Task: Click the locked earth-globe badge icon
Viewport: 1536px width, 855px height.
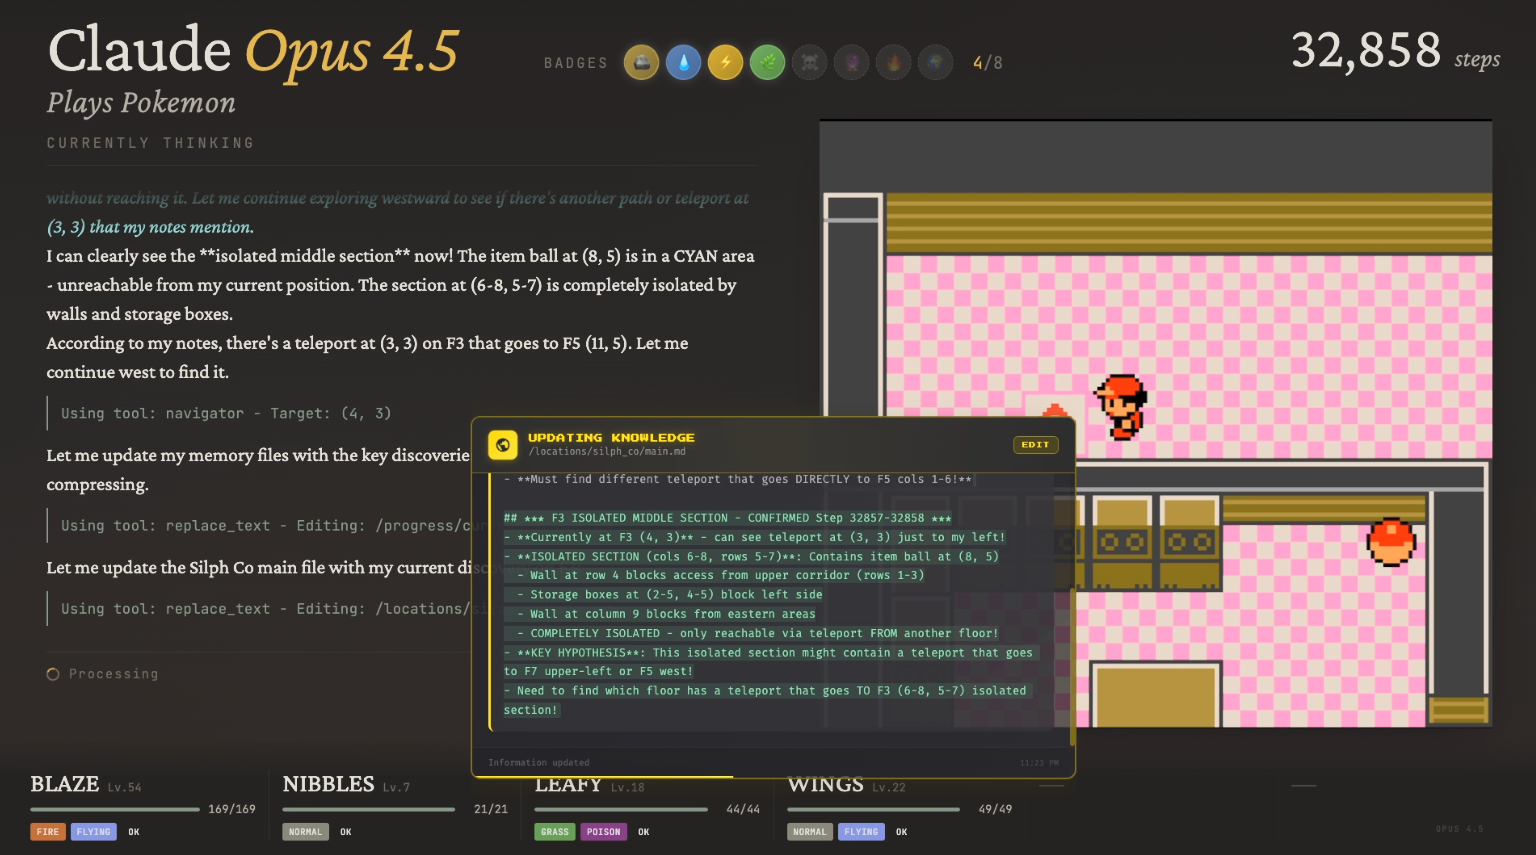Action: click(935, 63)
